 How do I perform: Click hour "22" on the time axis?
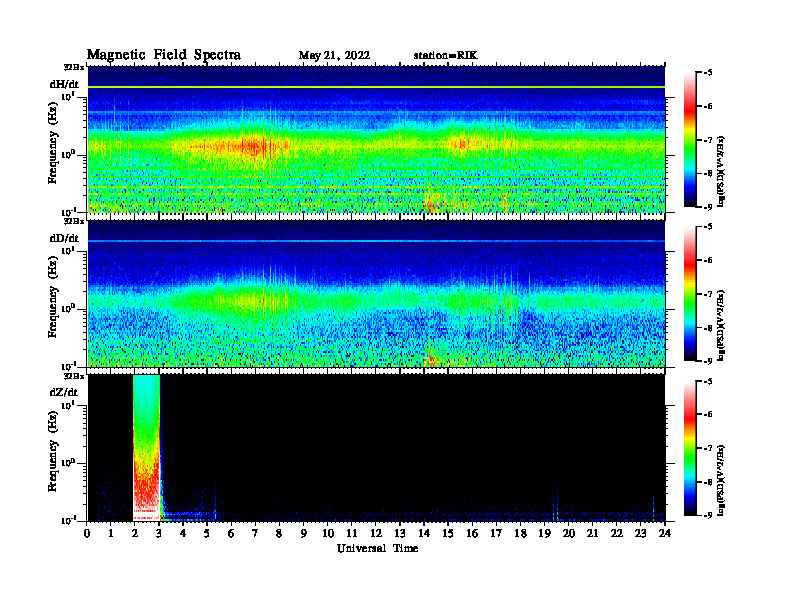click(616, 533)
